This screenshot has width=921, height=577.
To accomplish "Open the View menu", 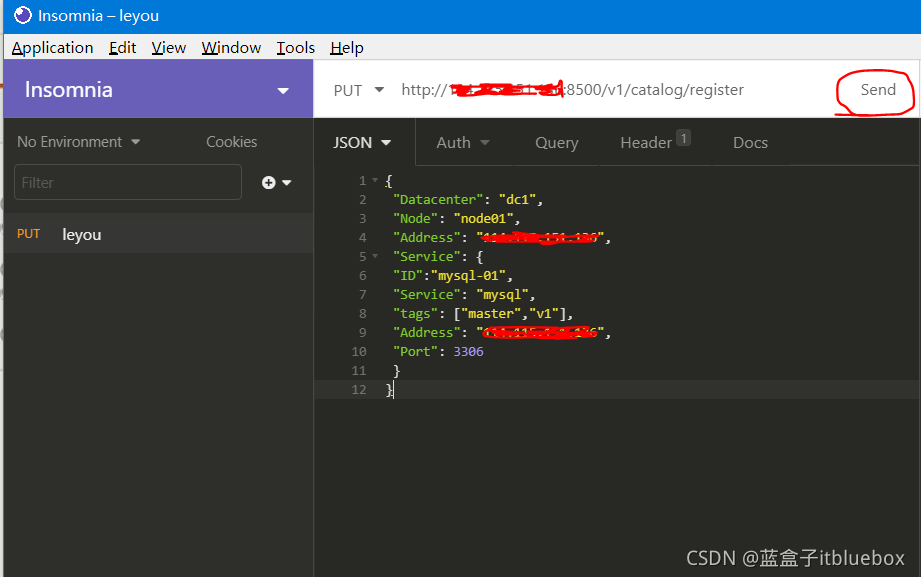I will tap(169, 48).
